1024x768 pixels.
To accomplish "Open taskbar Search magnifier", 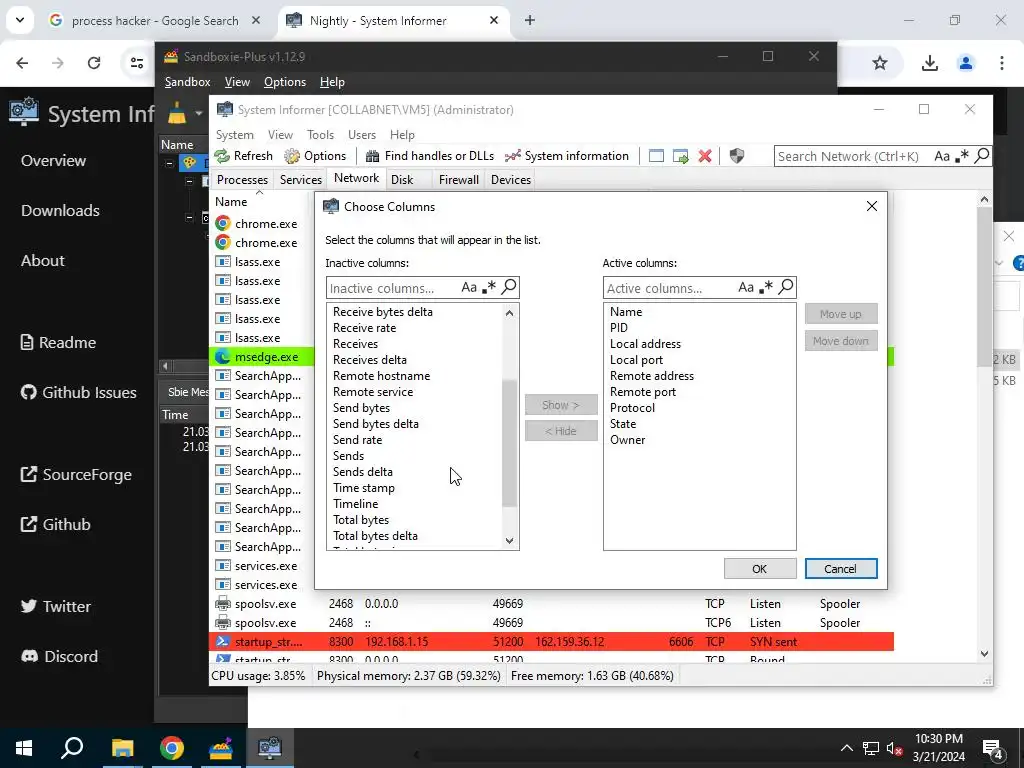I will click(72, 748).
